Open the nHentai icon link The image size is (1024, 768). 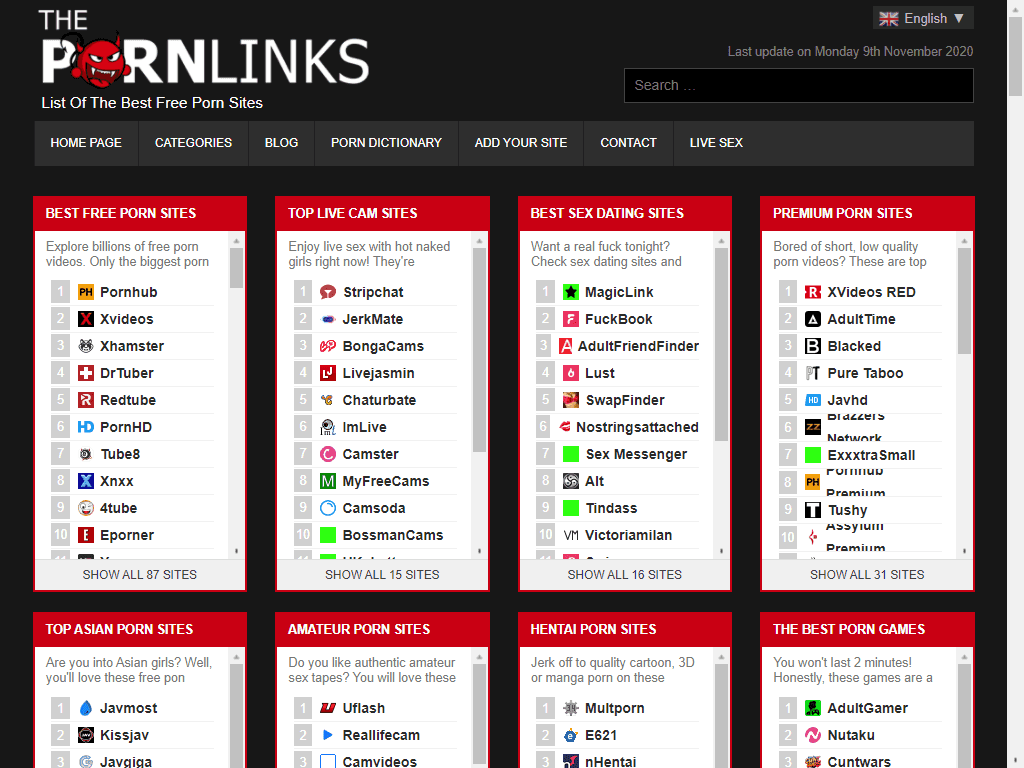coord(569,761)
